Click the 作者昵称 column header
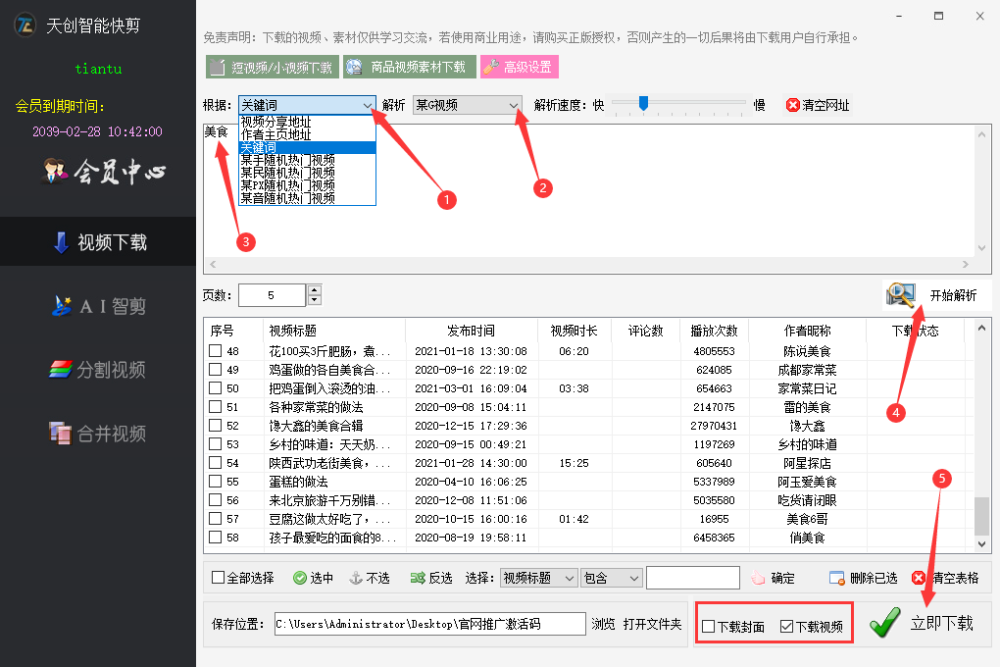Screen dimensions: 1000x667 coord(807,330)
